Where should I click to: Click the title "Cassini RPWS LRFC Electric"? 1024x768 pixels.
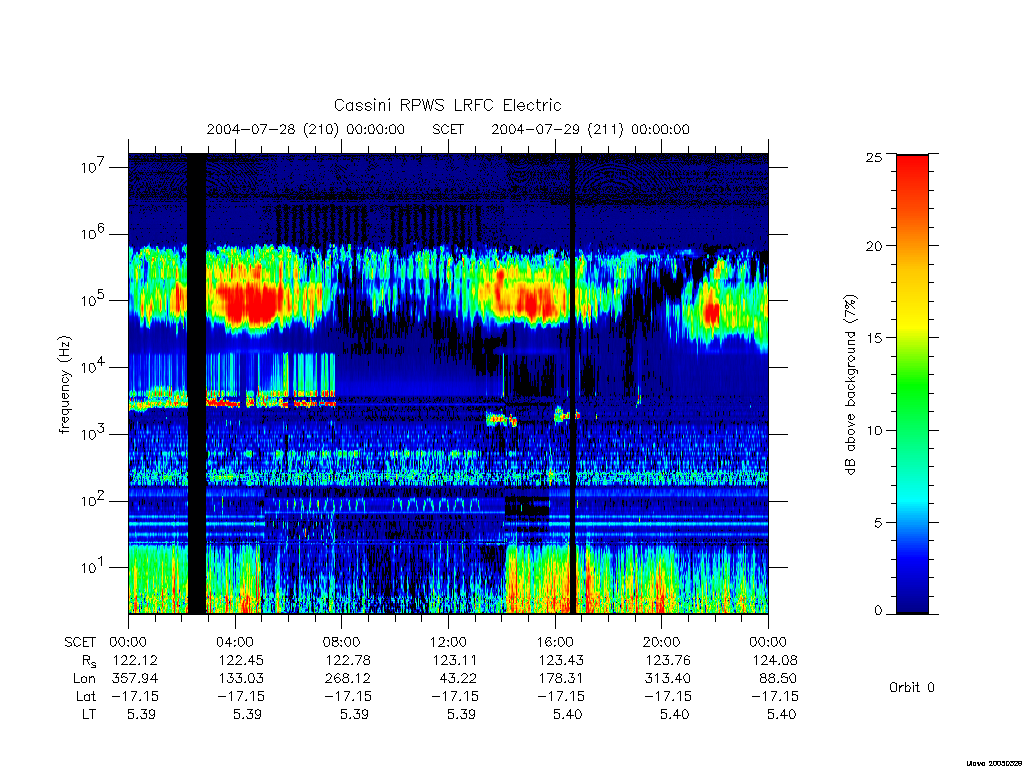(x=447, y=105)
